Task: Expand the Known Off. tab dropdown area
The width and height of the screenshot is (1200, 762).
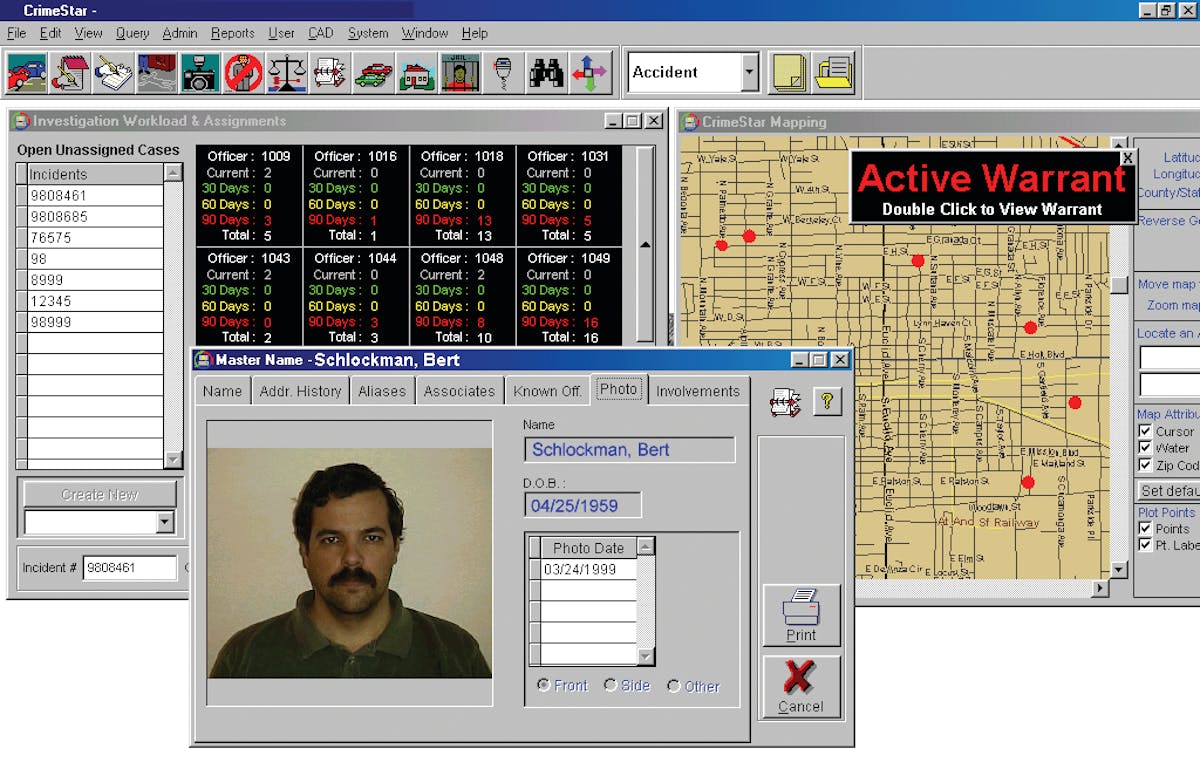Action: (547, 391)
